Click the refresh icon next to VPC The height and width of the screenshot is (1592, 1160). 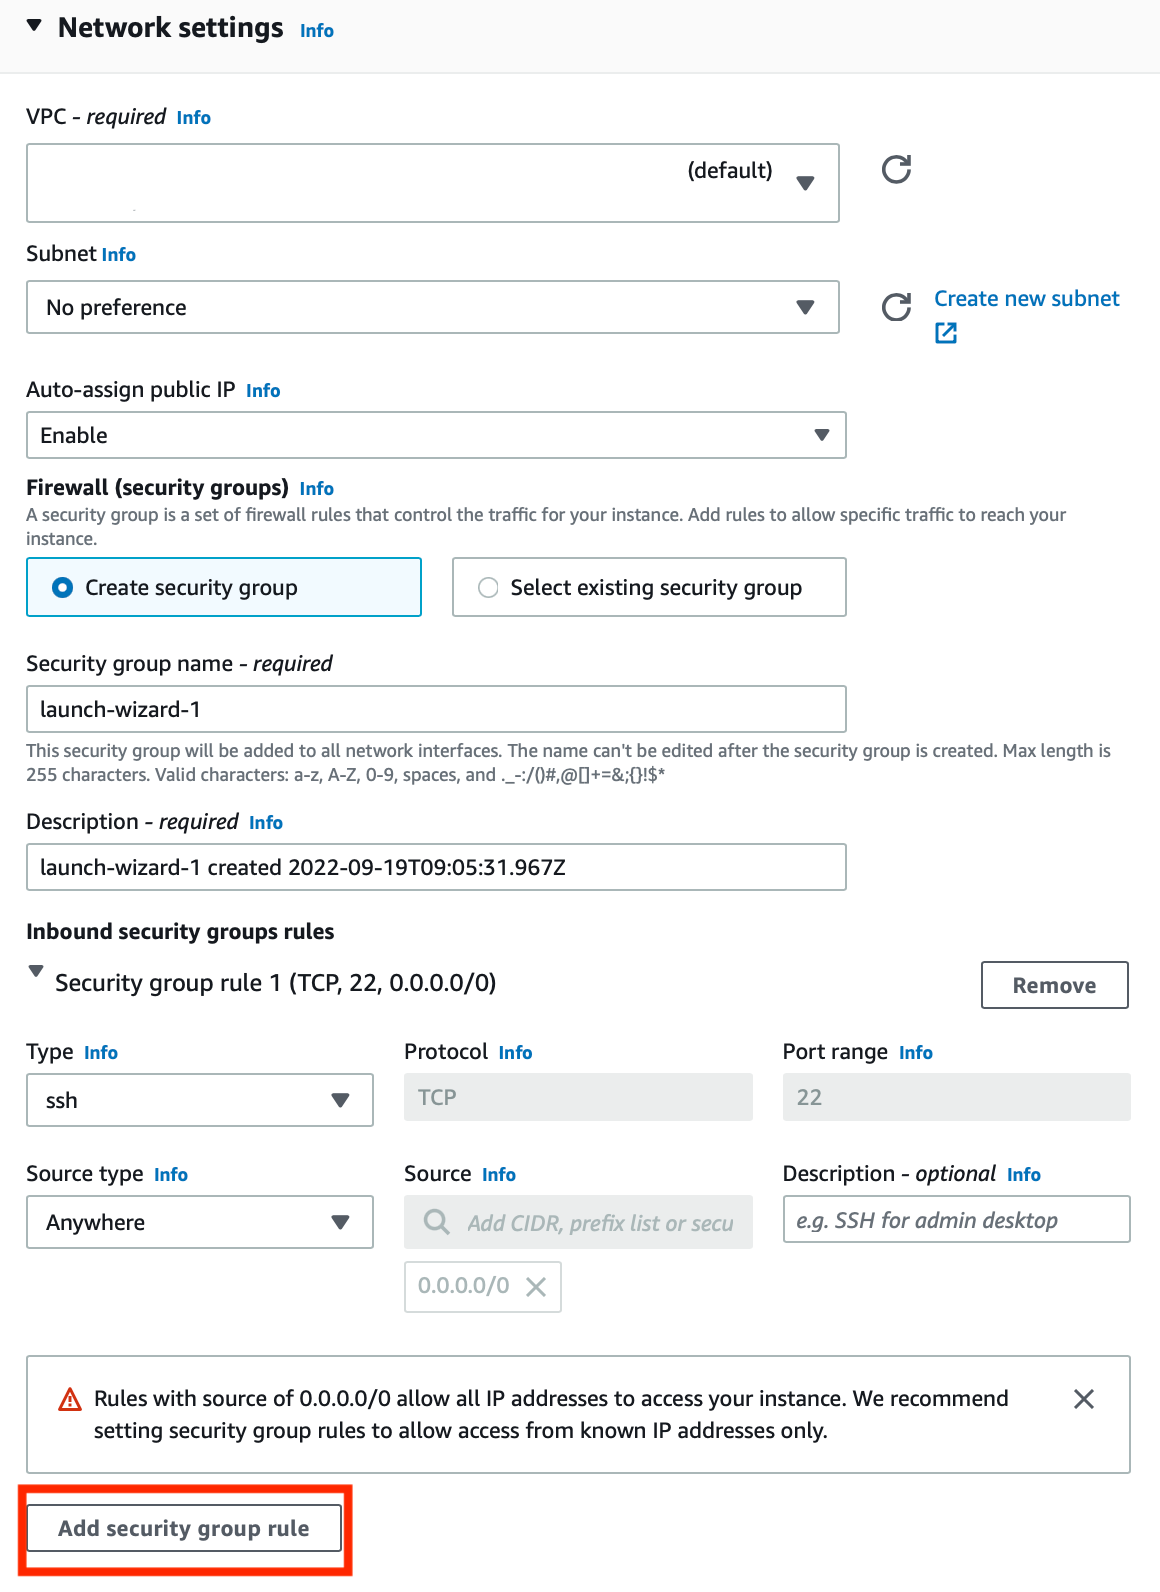coord(896,170)
